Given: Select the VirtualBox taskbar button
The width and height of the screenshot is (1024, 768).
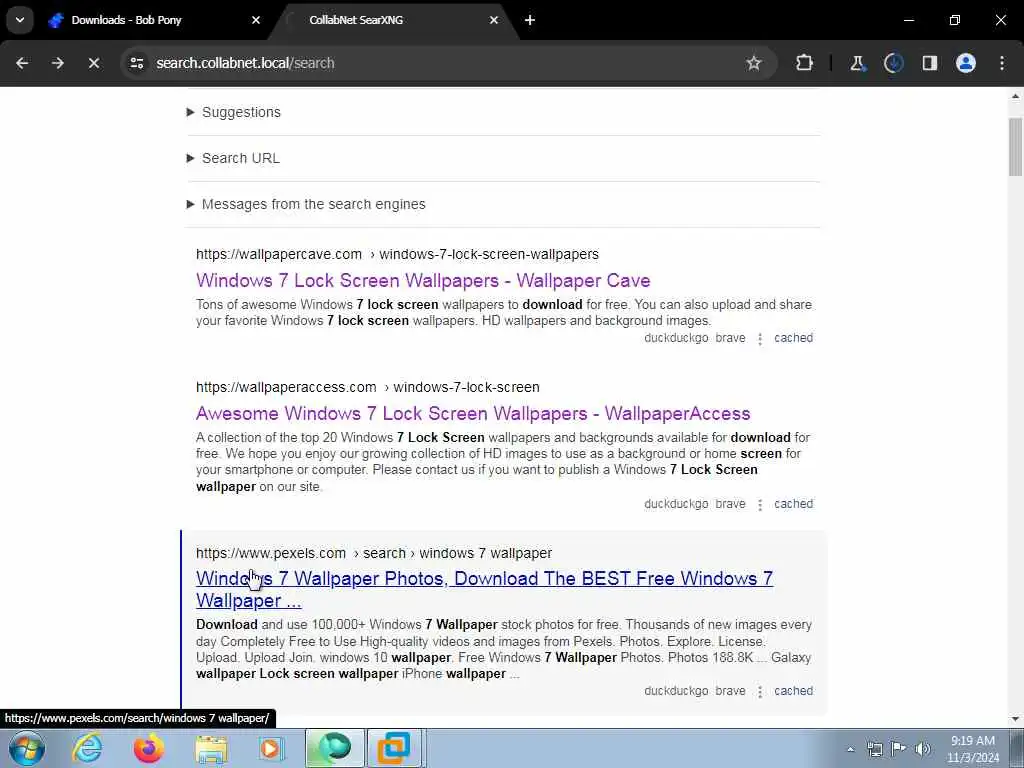Looking at the screenshot, I should click(394, 748).
